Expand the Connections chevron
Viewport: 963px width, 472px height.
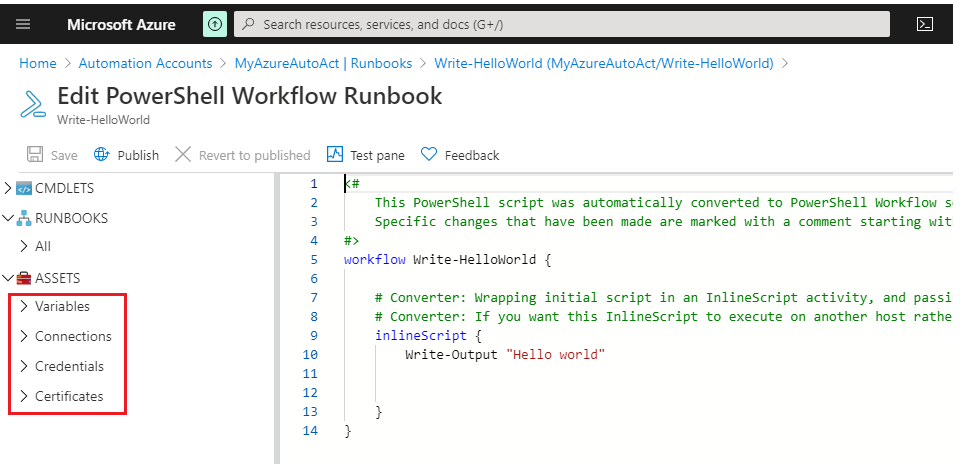24,336
